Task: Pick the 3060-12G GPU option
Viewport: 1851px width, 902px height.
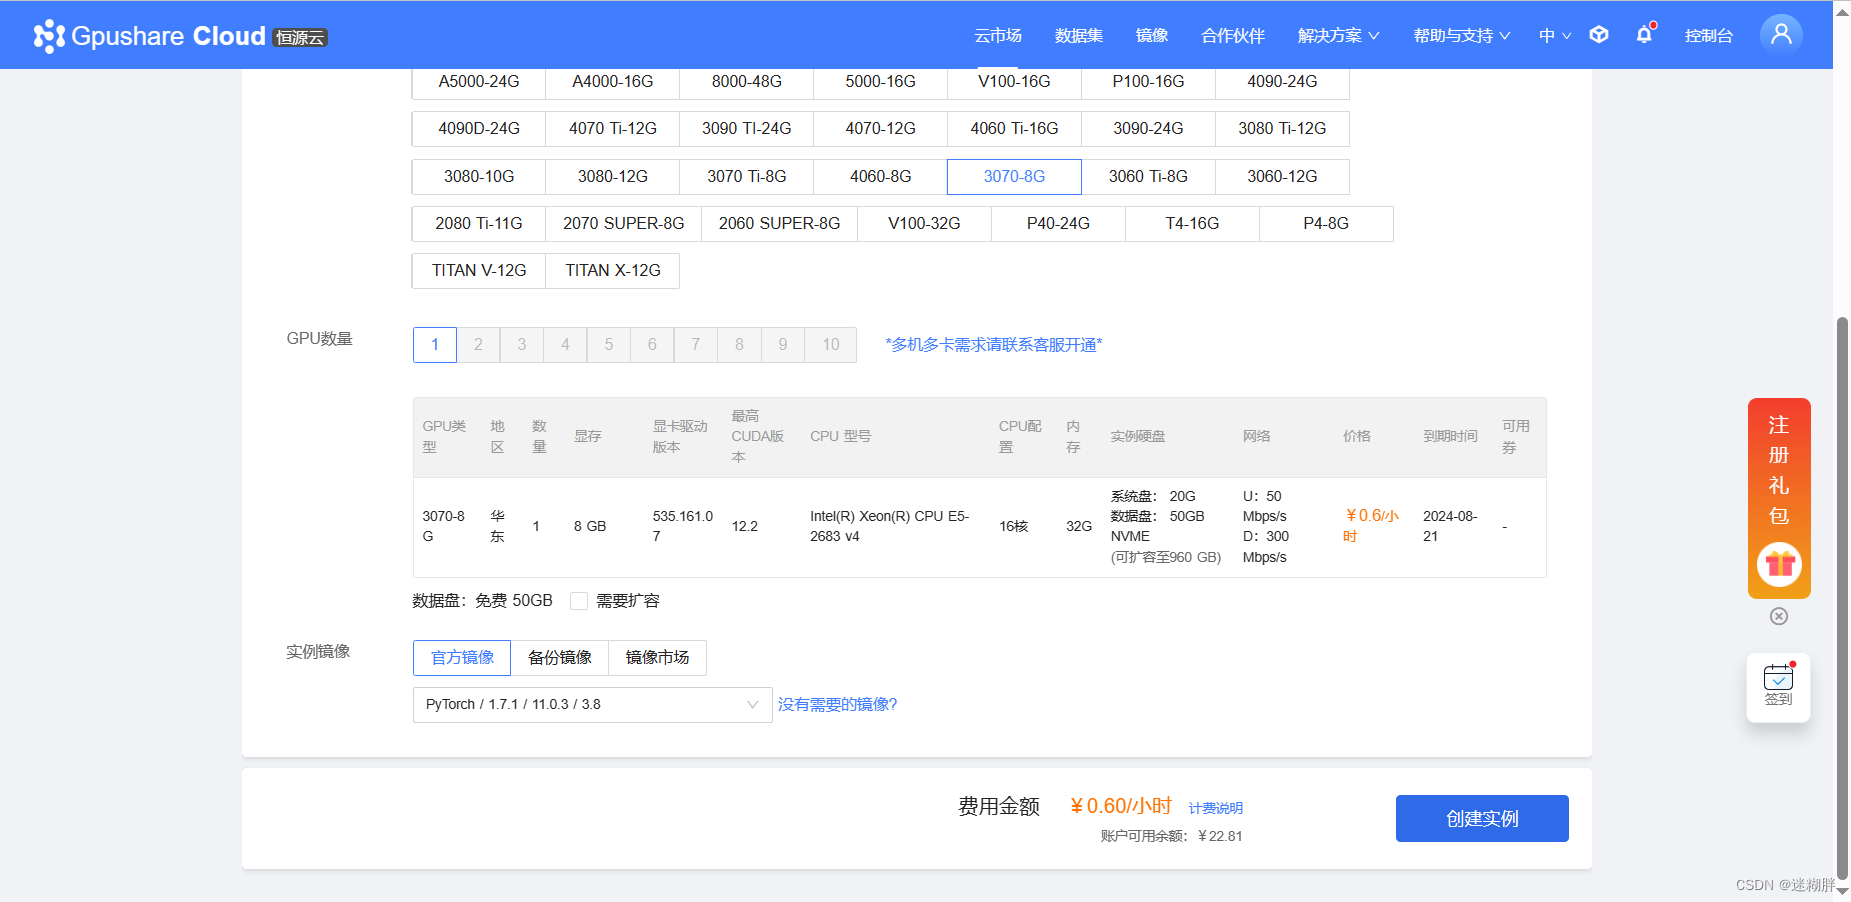Action: coord(1282,177)
